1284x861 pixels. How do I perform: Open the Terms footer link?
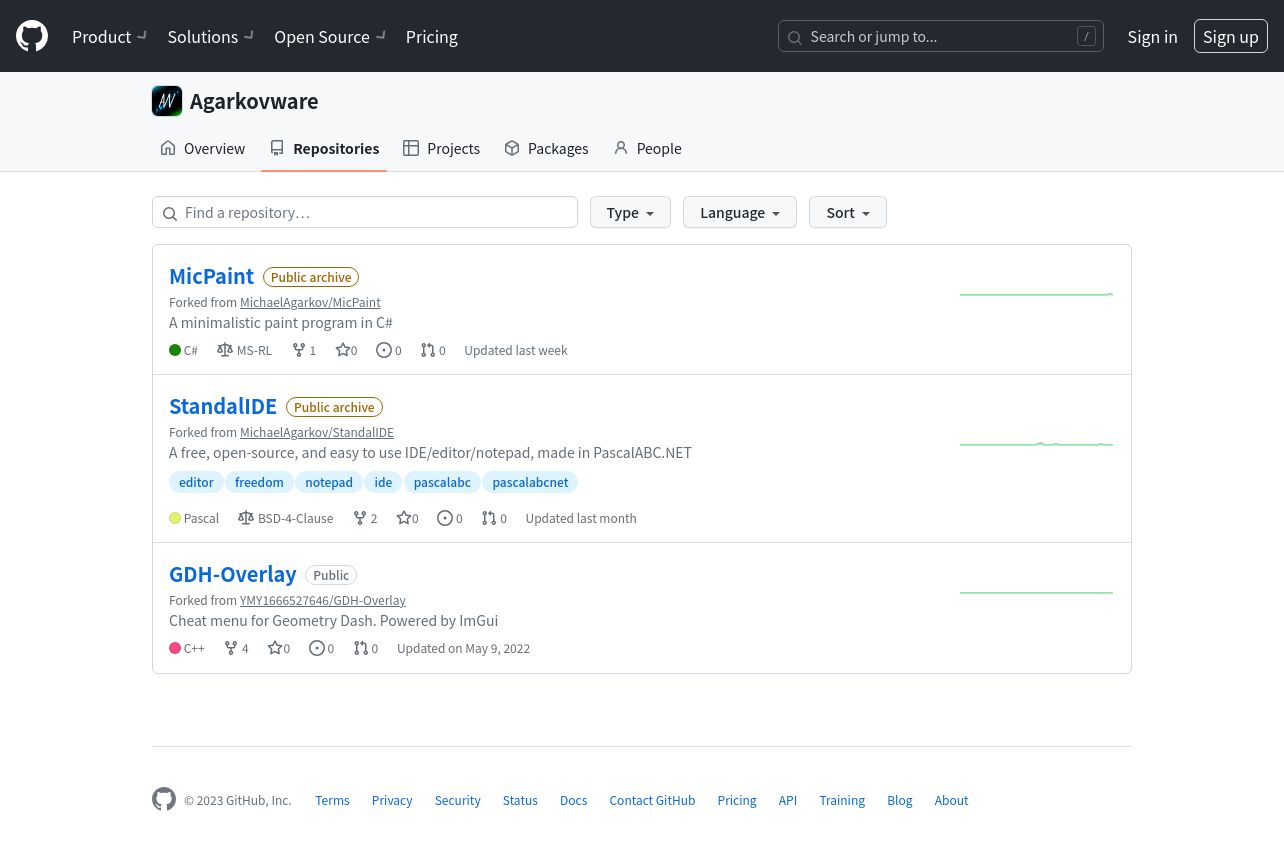[332, 800]
